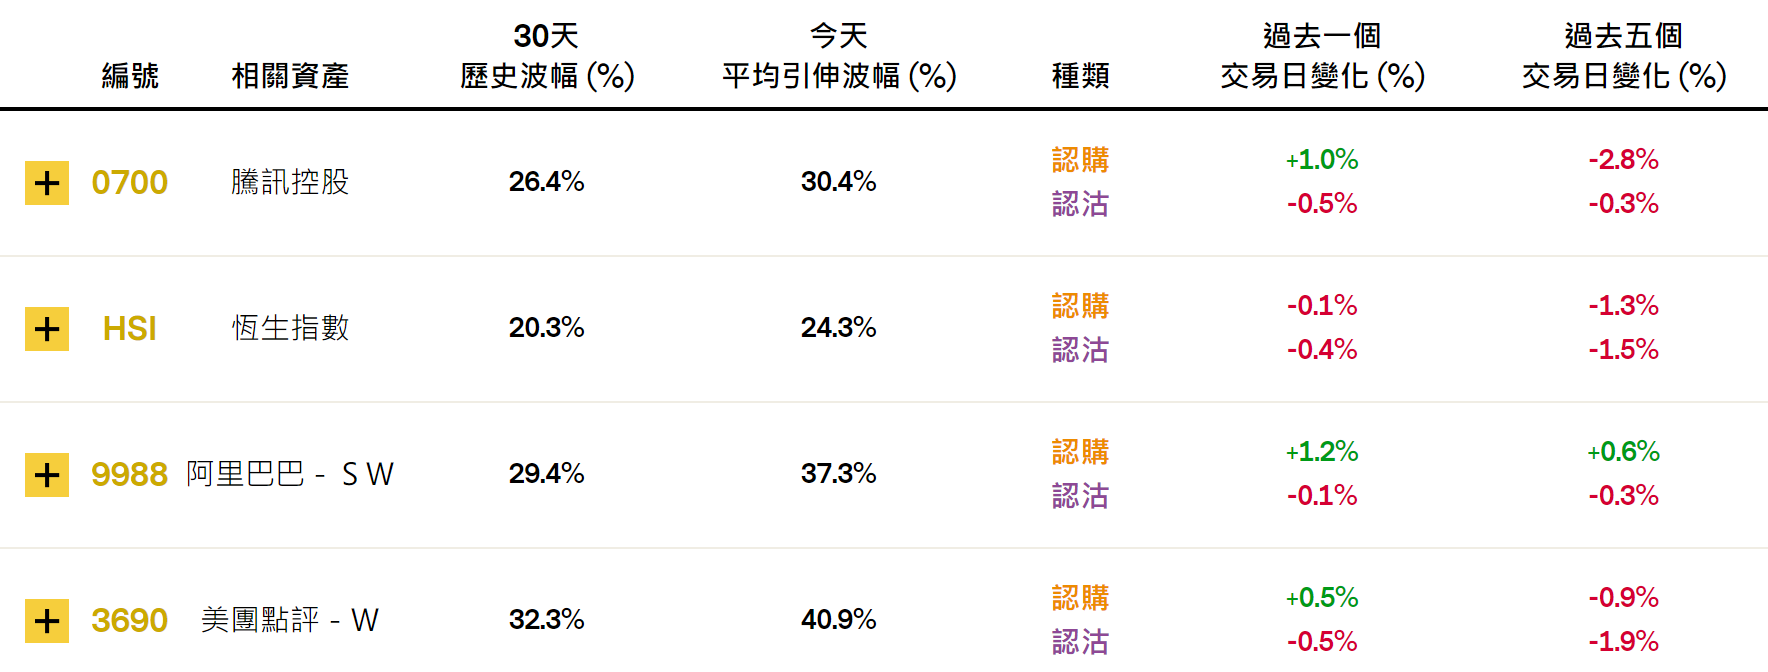Sort by 過去五個交易日變化 column header
Image resolution: width=1768 pixels, height=672 pixels.
(1624, 56)
